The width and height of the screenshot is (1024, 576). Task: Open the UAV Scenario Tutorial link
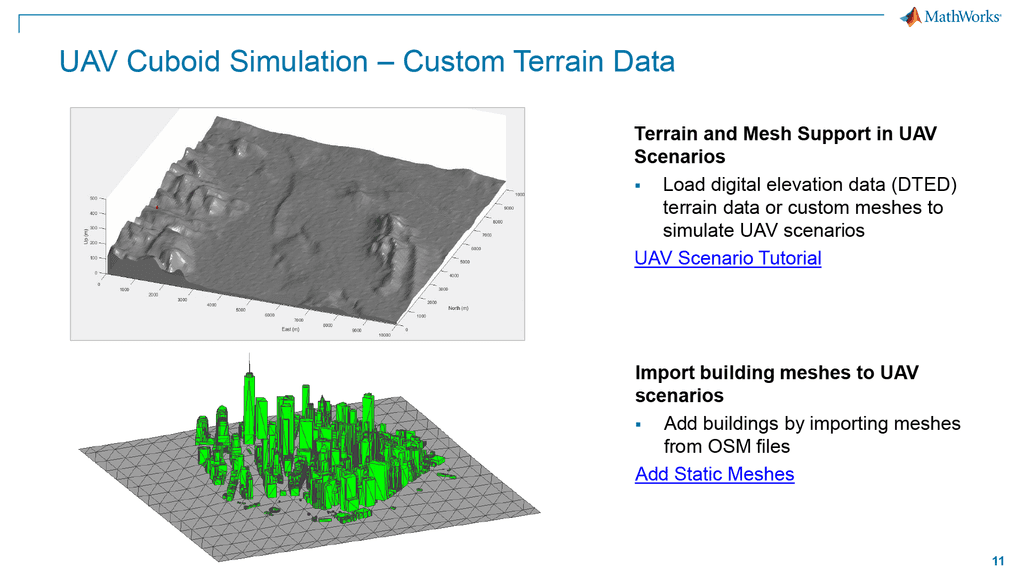coord(727,258)
